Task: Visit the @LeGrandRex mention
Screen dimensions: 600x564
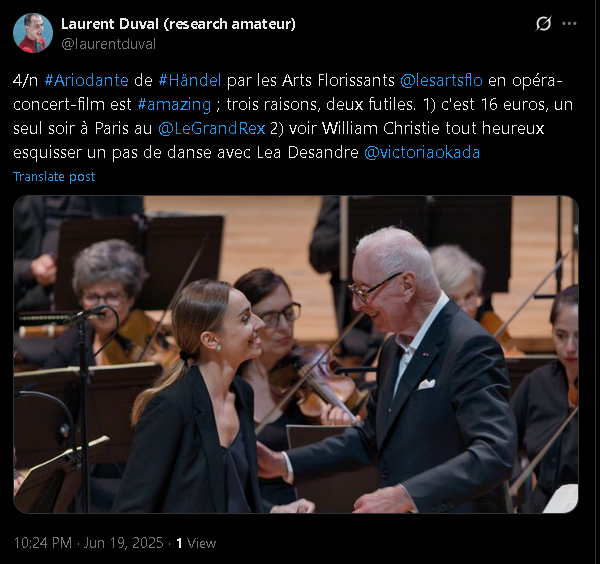Action: pos(212,129)
